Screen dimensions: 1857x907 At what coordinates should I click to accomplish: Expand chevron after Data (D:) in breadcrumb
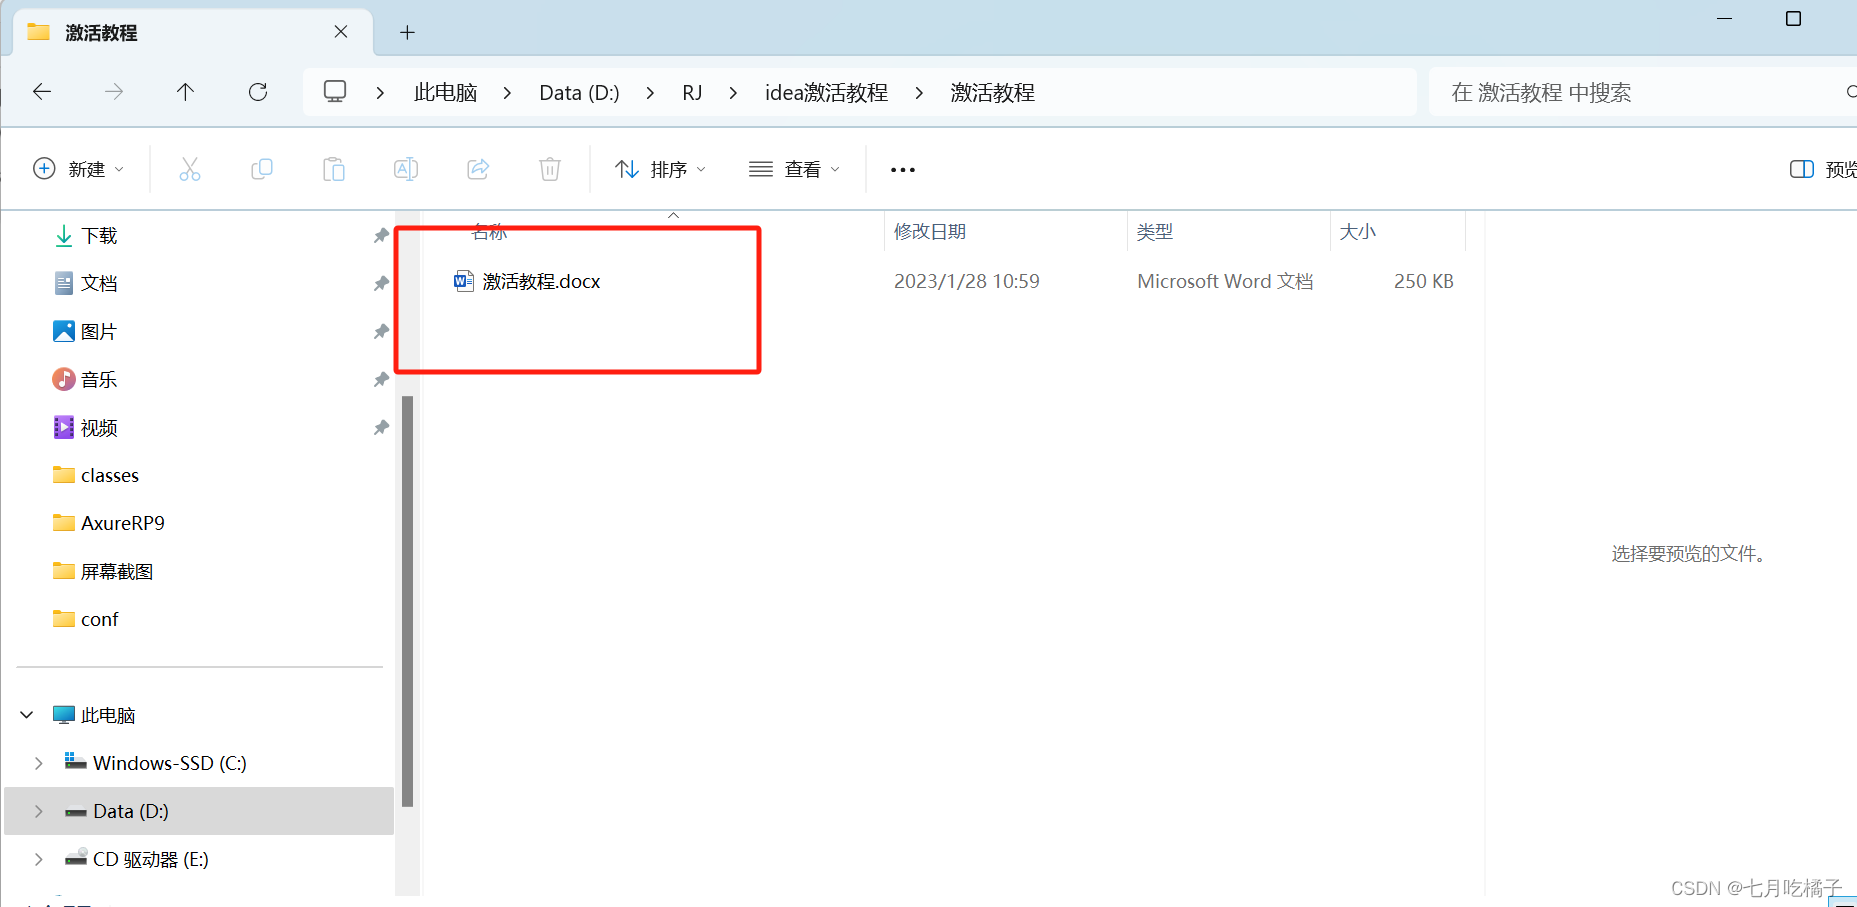pyautogui.click(x=650, y=93)
